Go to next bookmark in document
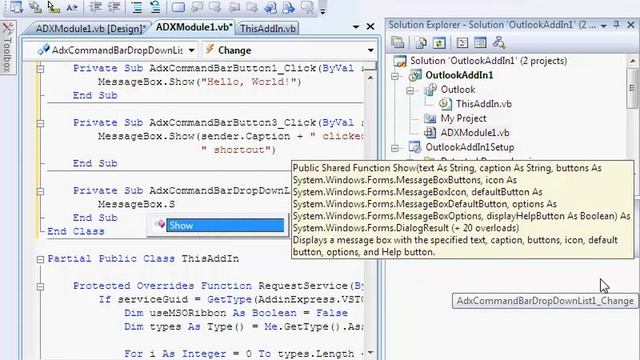 [289, 7]
